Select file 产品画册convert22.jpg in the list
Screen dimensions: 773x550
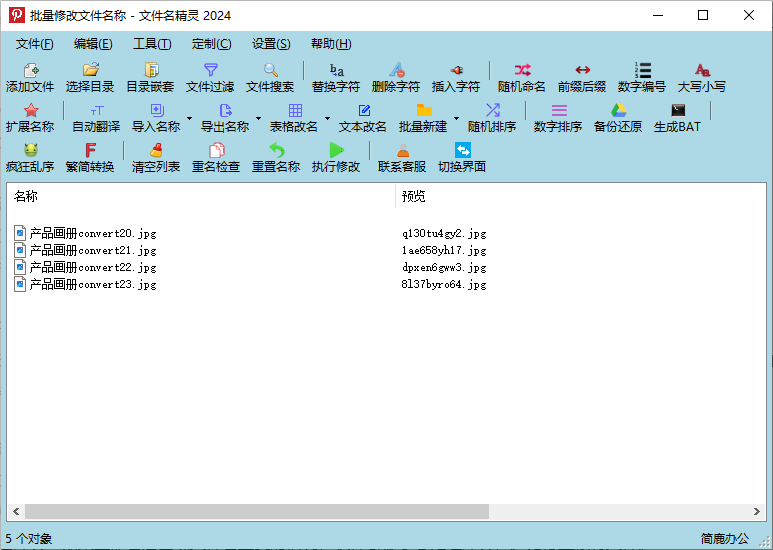(93, 267)
